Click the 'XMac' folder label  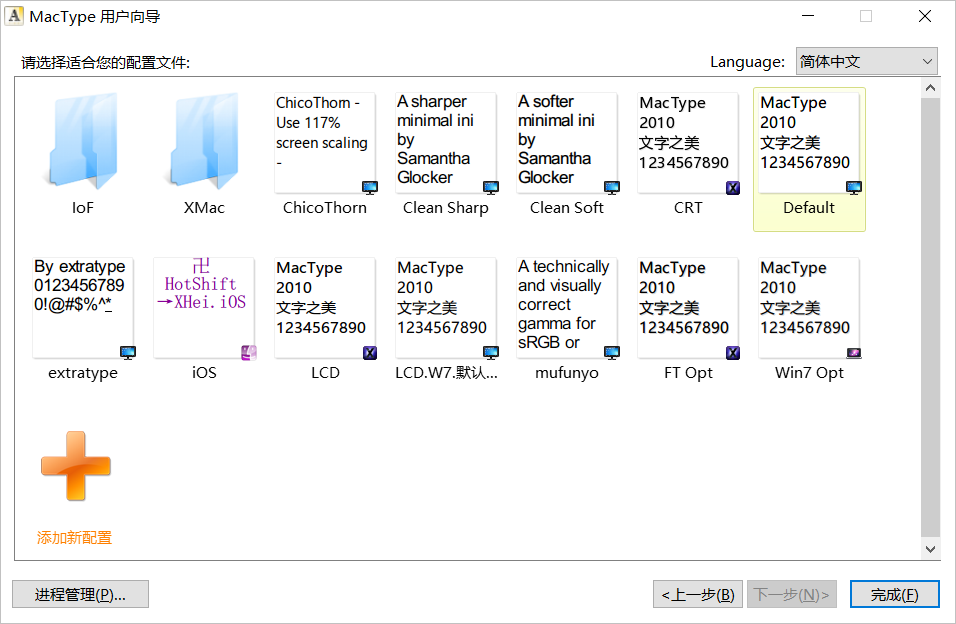204,208
